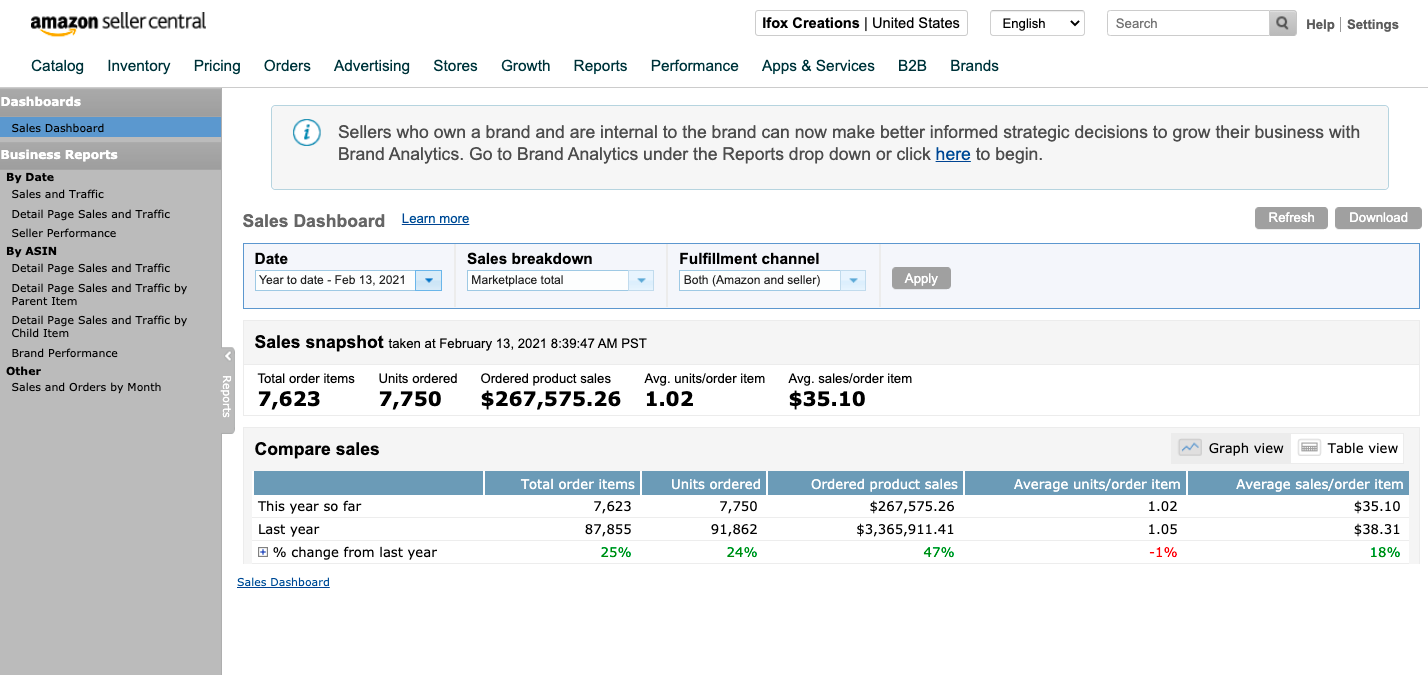The height and width of the screenshot is (675, 1428).
Task: Expand the % change from last year row
Action: coord(263,552)
